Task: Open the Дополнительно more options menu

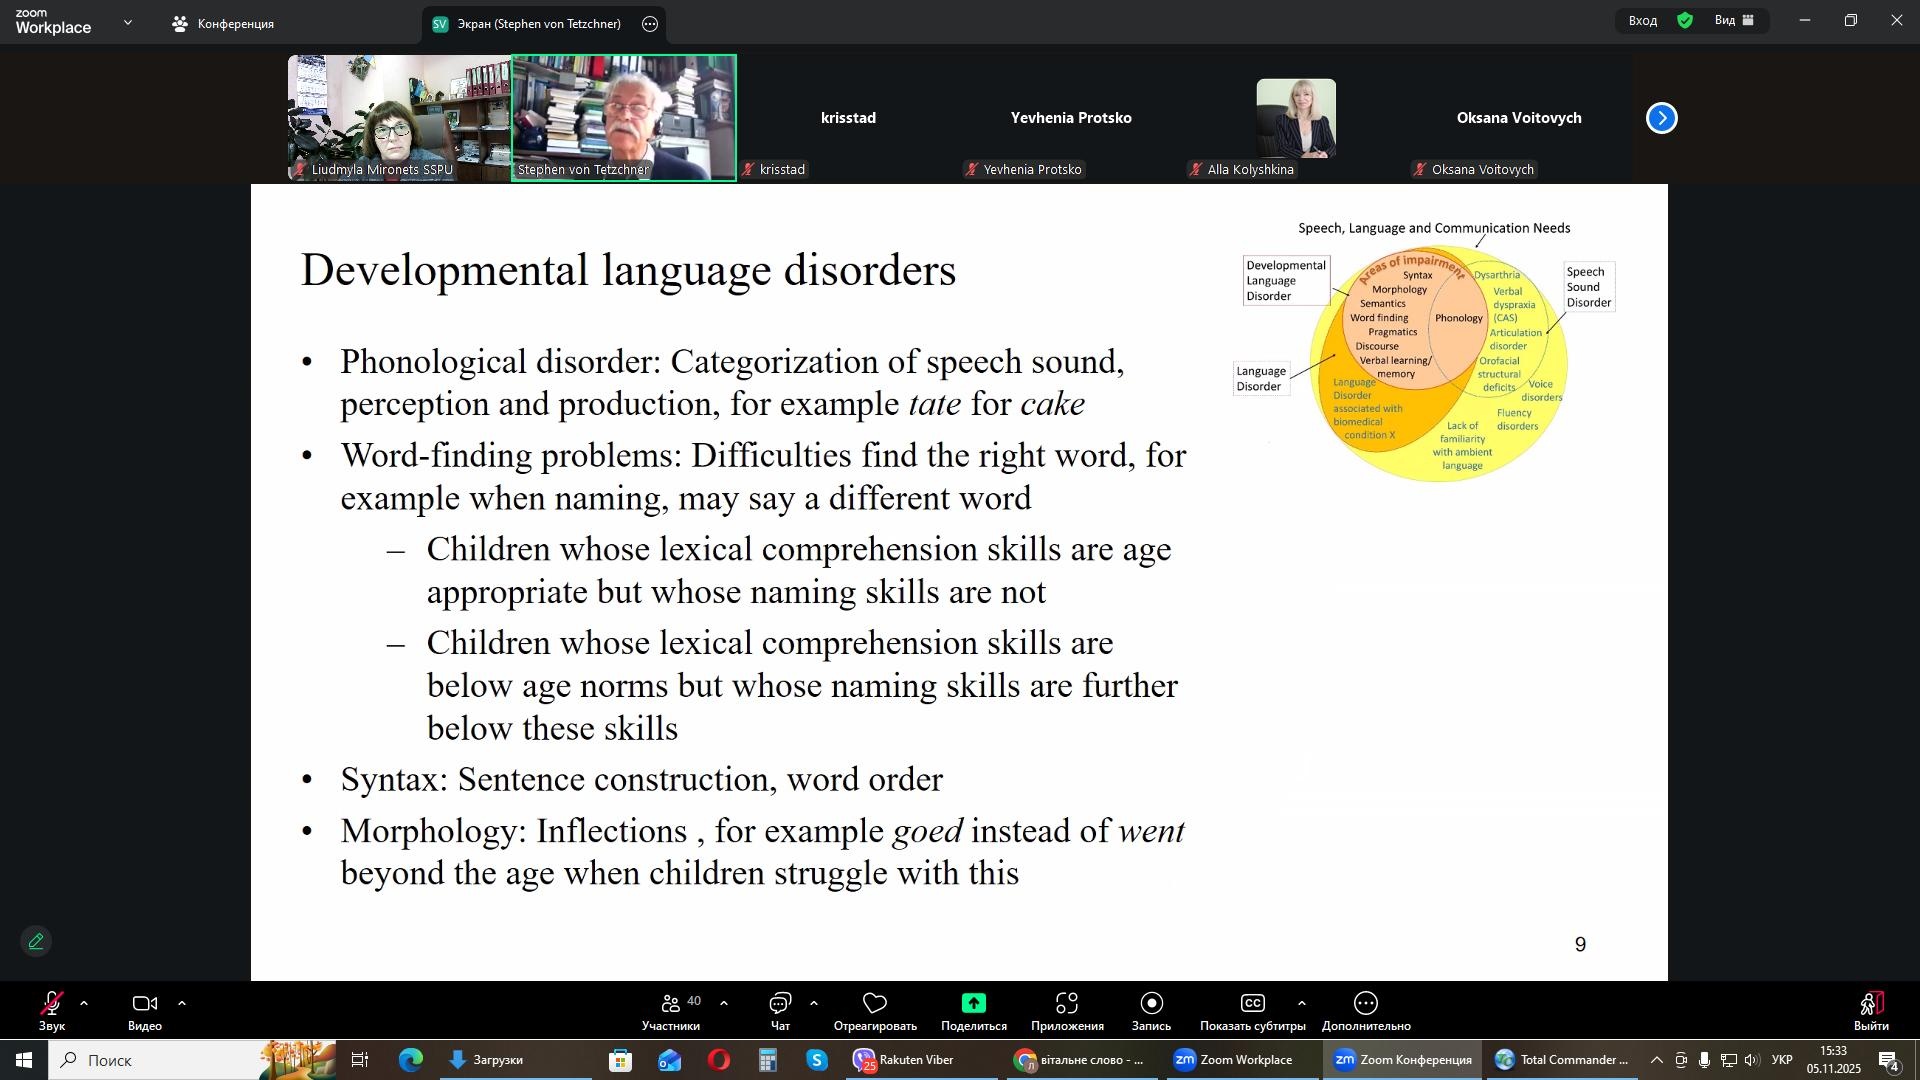Action: coord(1366,1010)
